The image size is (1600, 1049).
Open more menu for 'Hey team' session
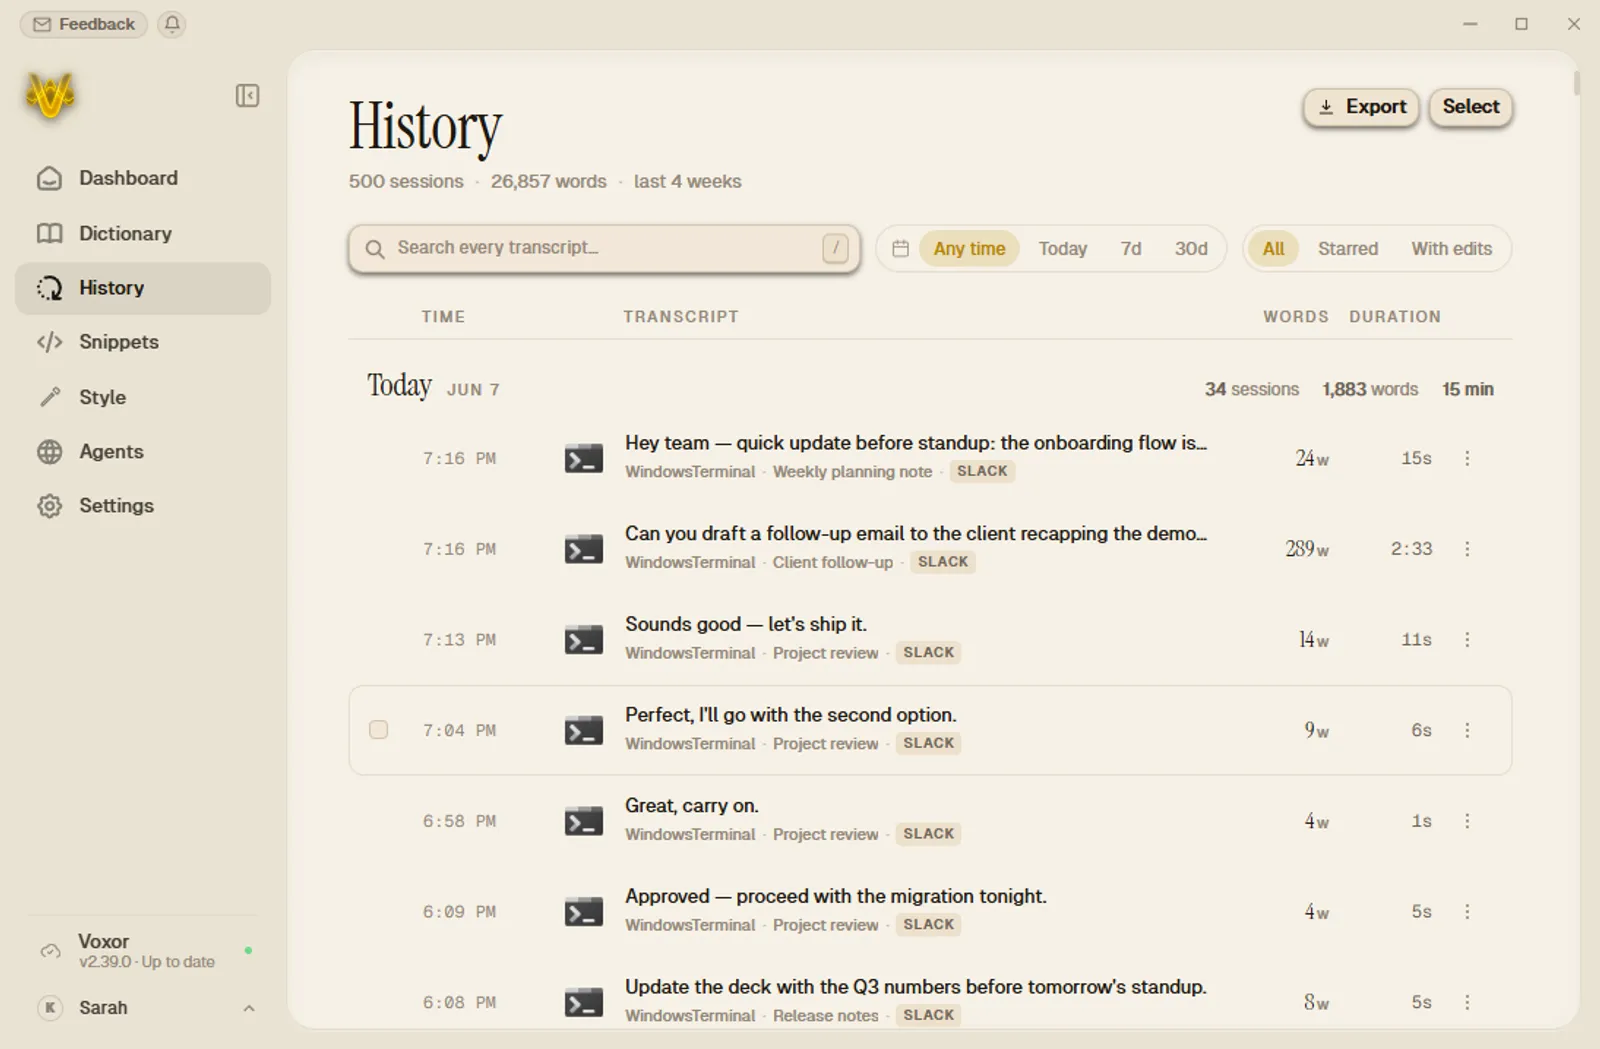[x=1467, y=459]
